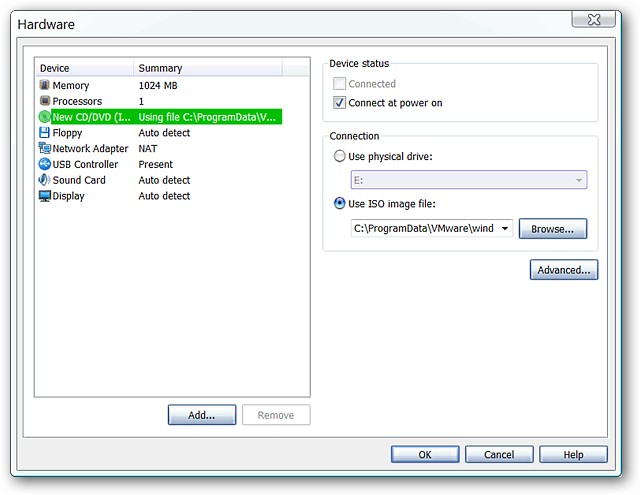Click the USB Controller icon

44,164
